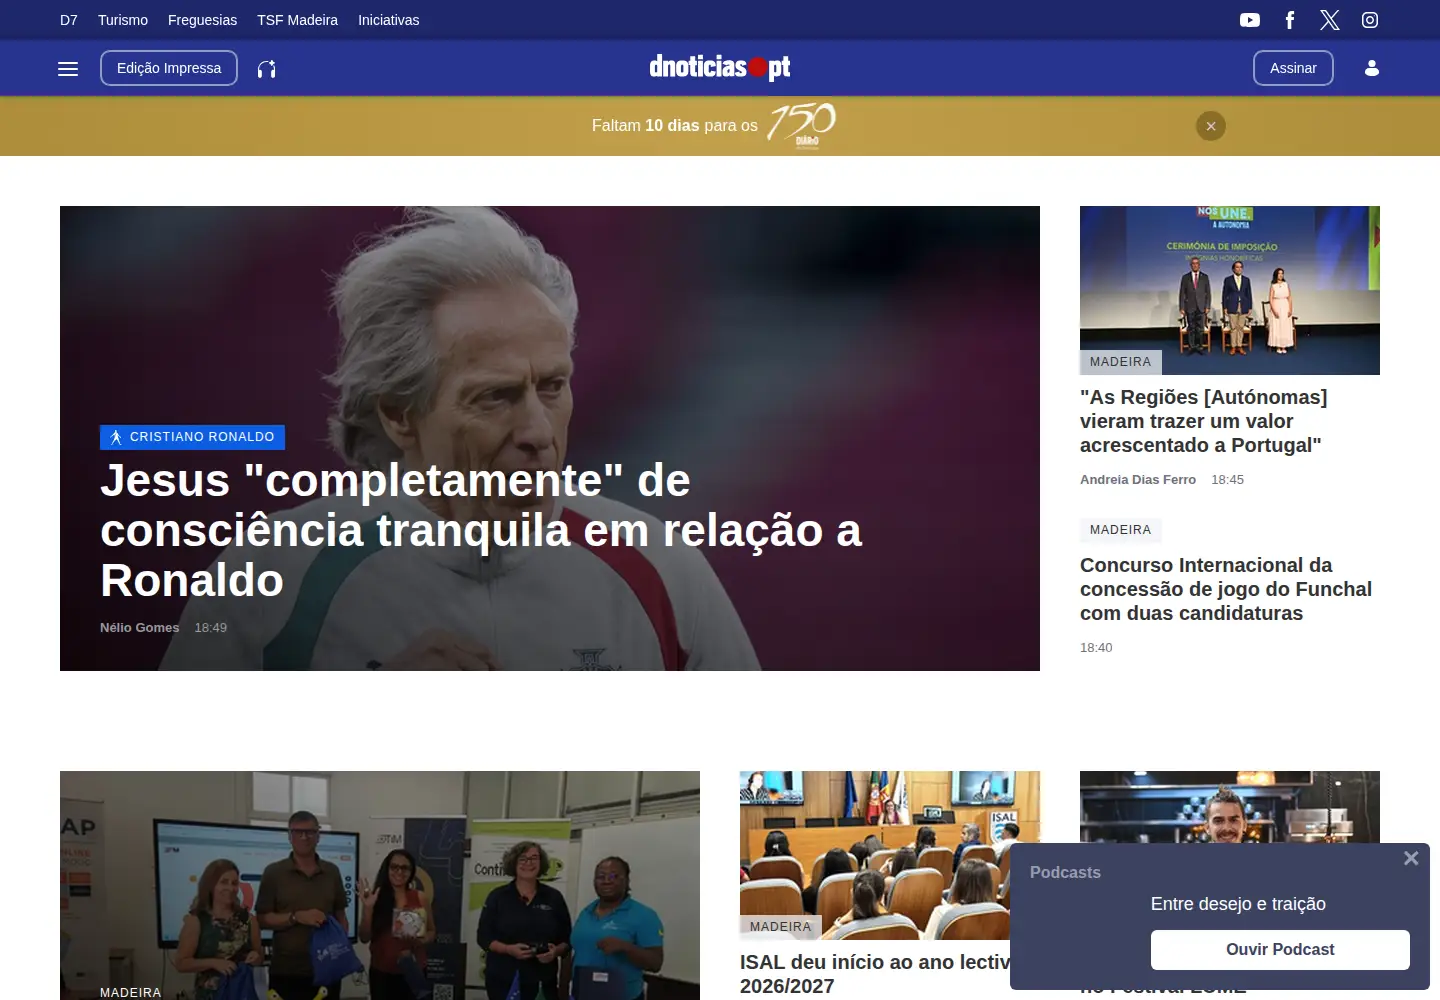Viewport: 1440px width, 1000px height.
Task: Open the Jesus consciência tranquila headline
Action: [x=481, y=530]
